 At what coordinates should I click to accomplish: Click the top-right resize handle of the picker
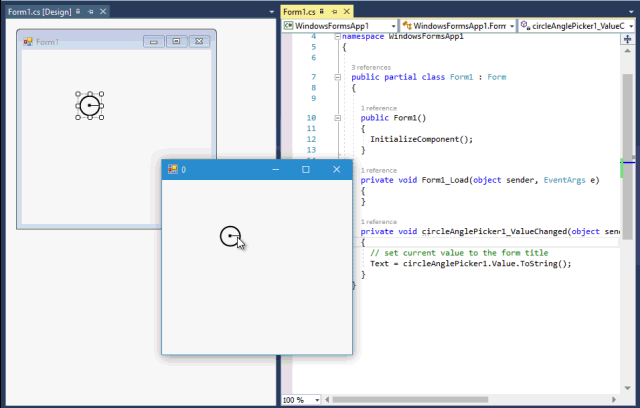[x=101, y=94]
